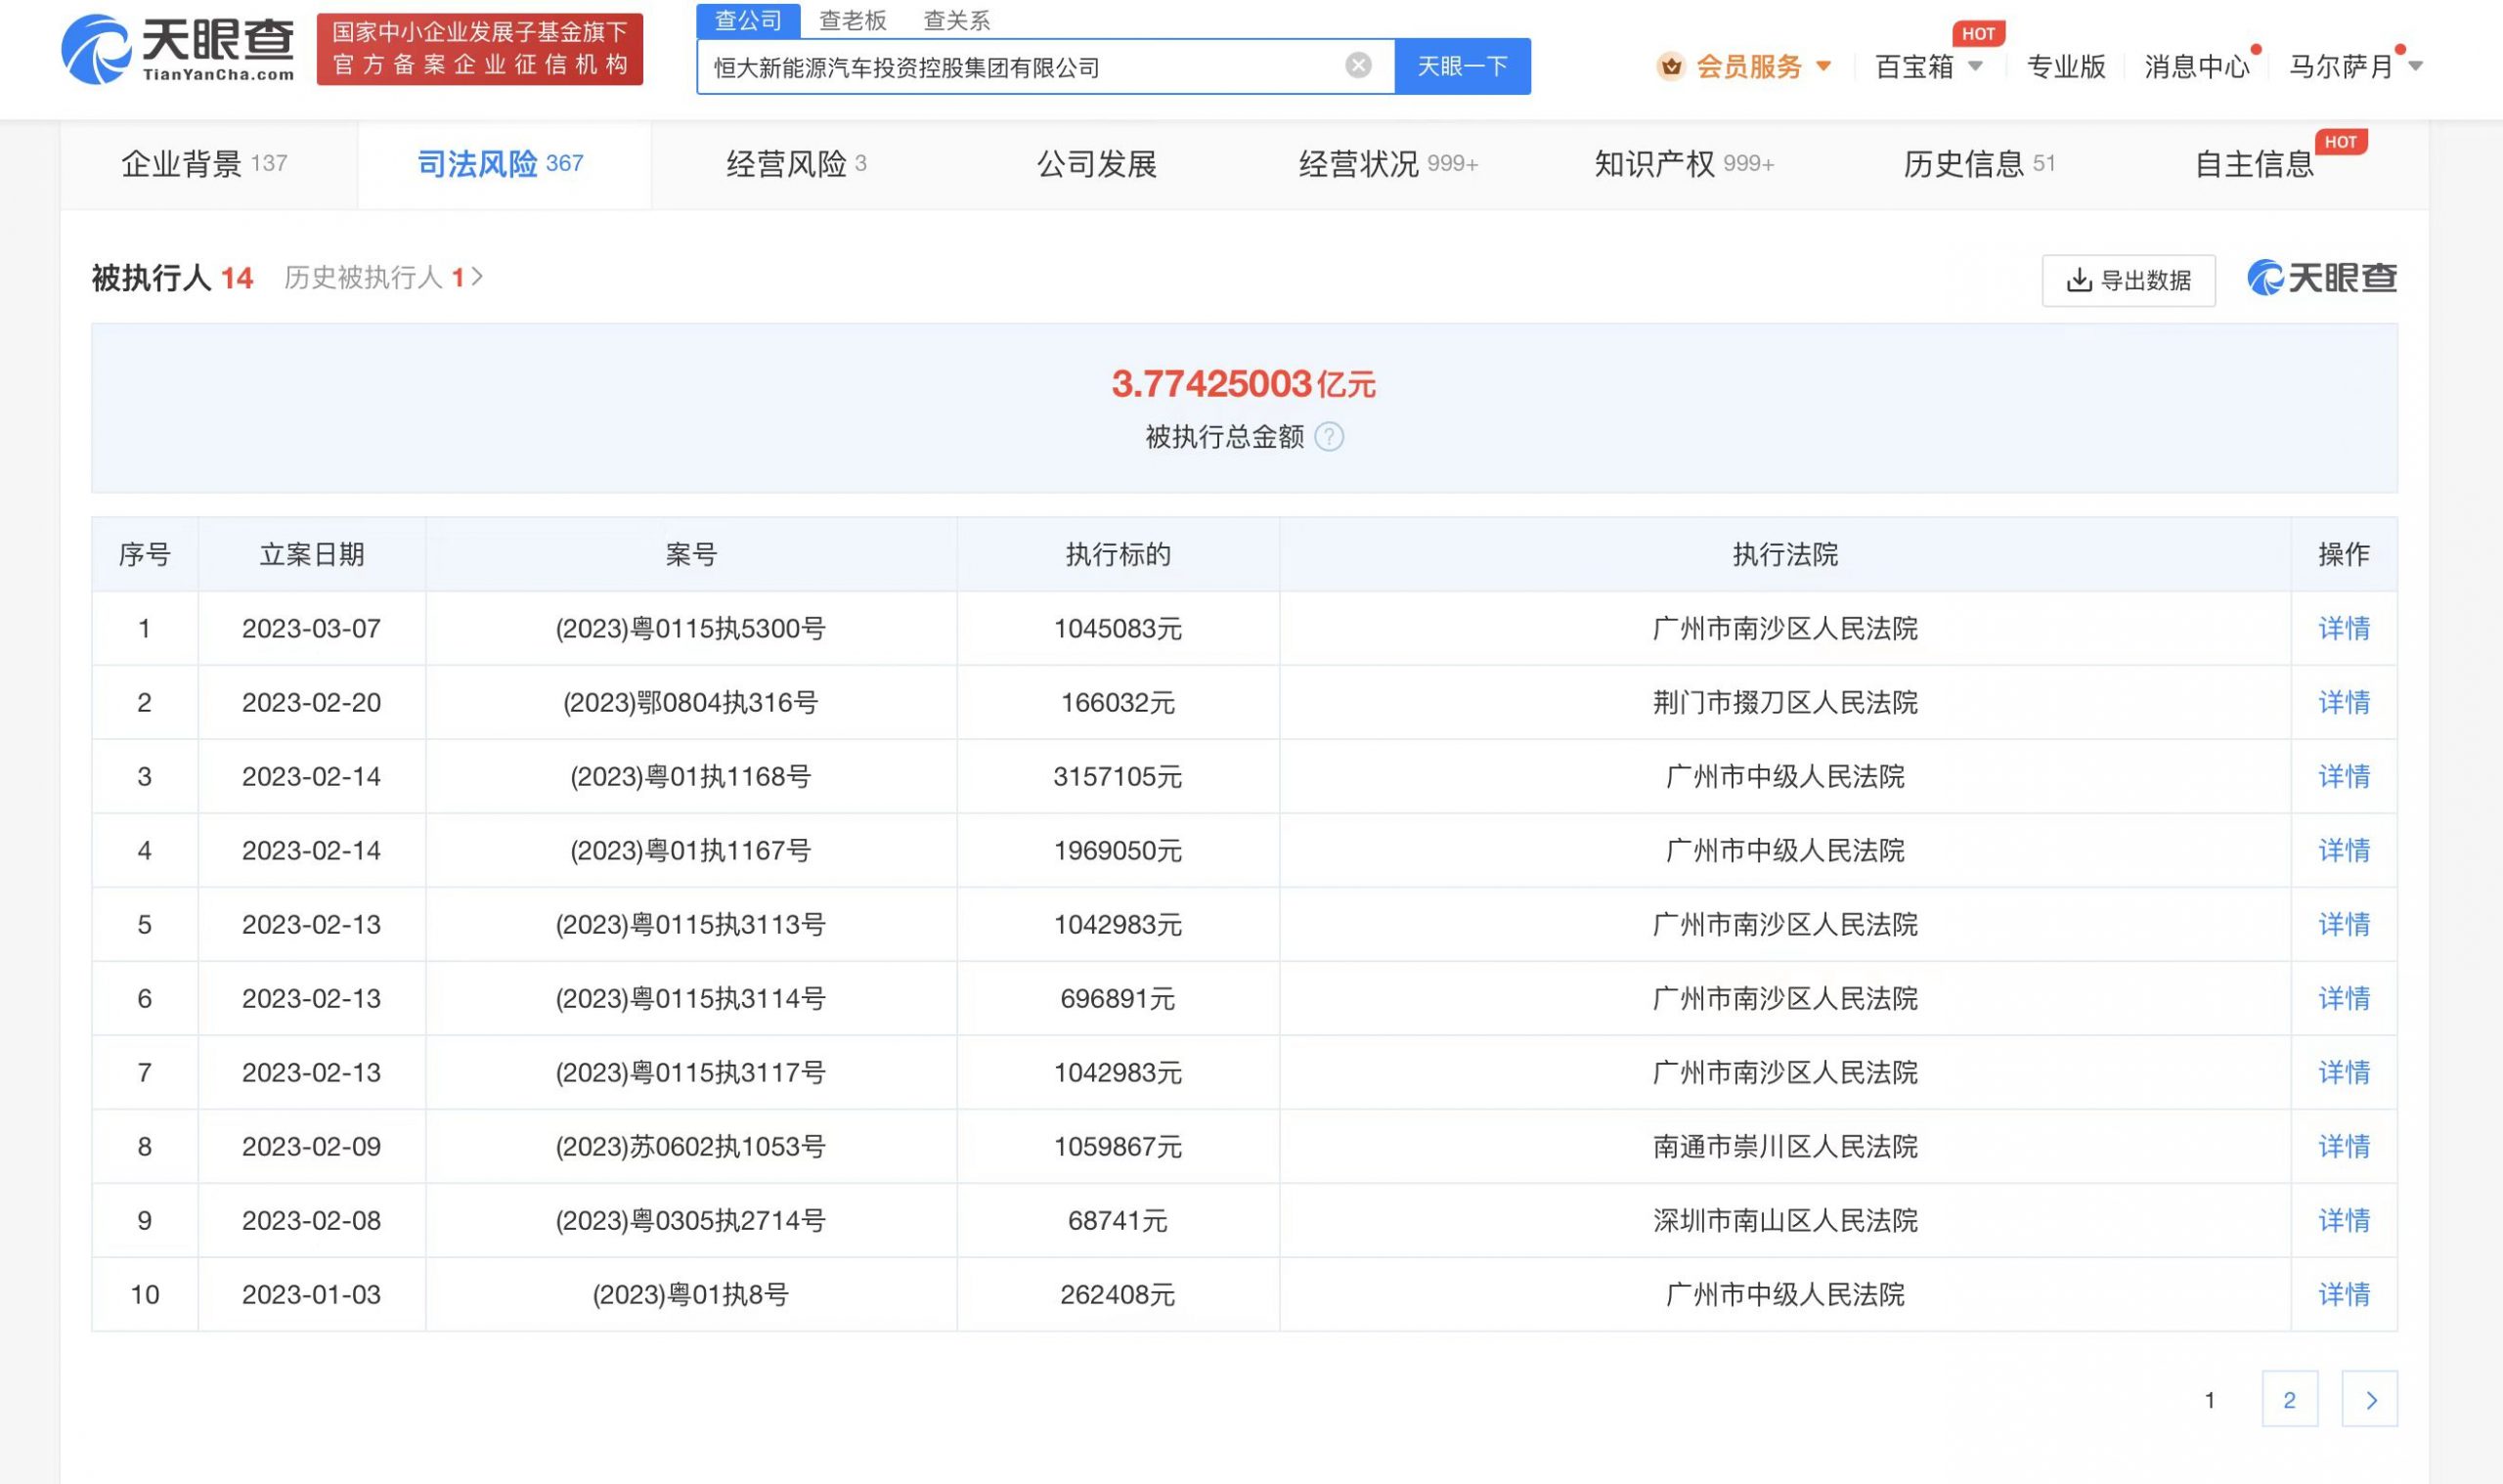The width and height of the screenshot is (2503, 1484).
Task: Click the crown icon next to 会员服务
Action: (1670, 67)
